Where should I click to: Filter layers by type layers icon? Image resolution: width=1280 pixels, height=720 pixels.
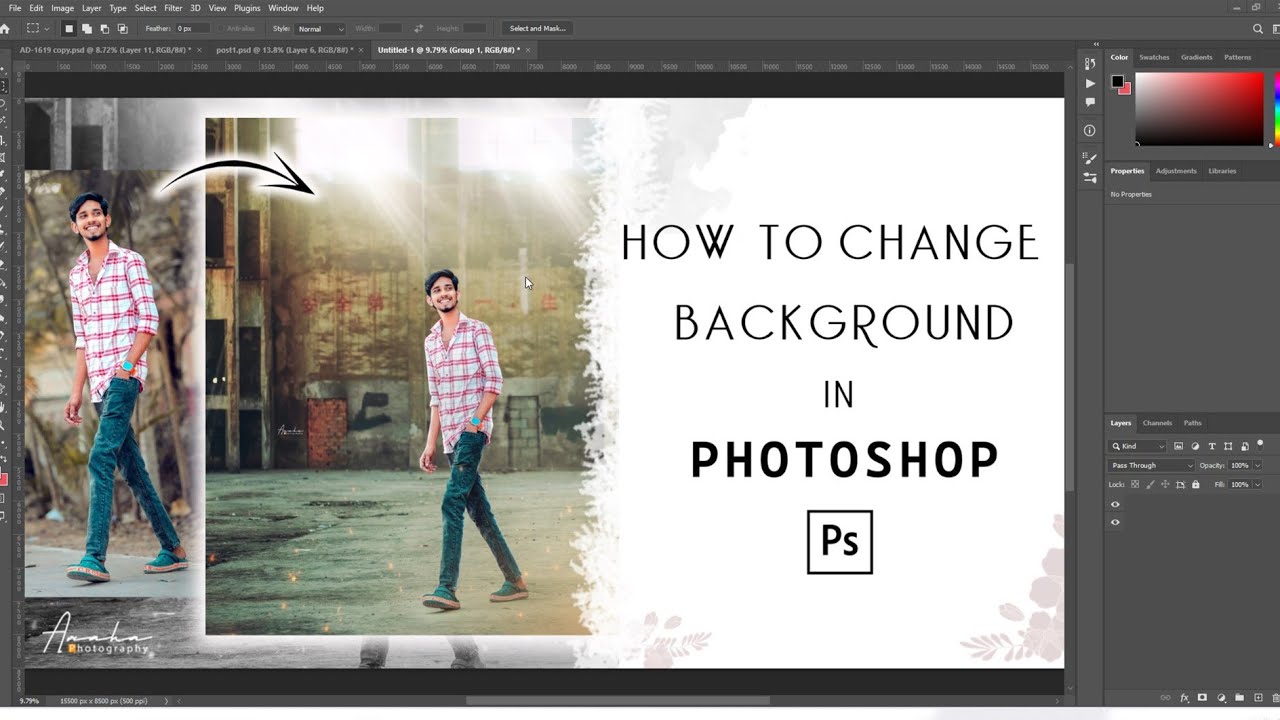[1212, 446]
